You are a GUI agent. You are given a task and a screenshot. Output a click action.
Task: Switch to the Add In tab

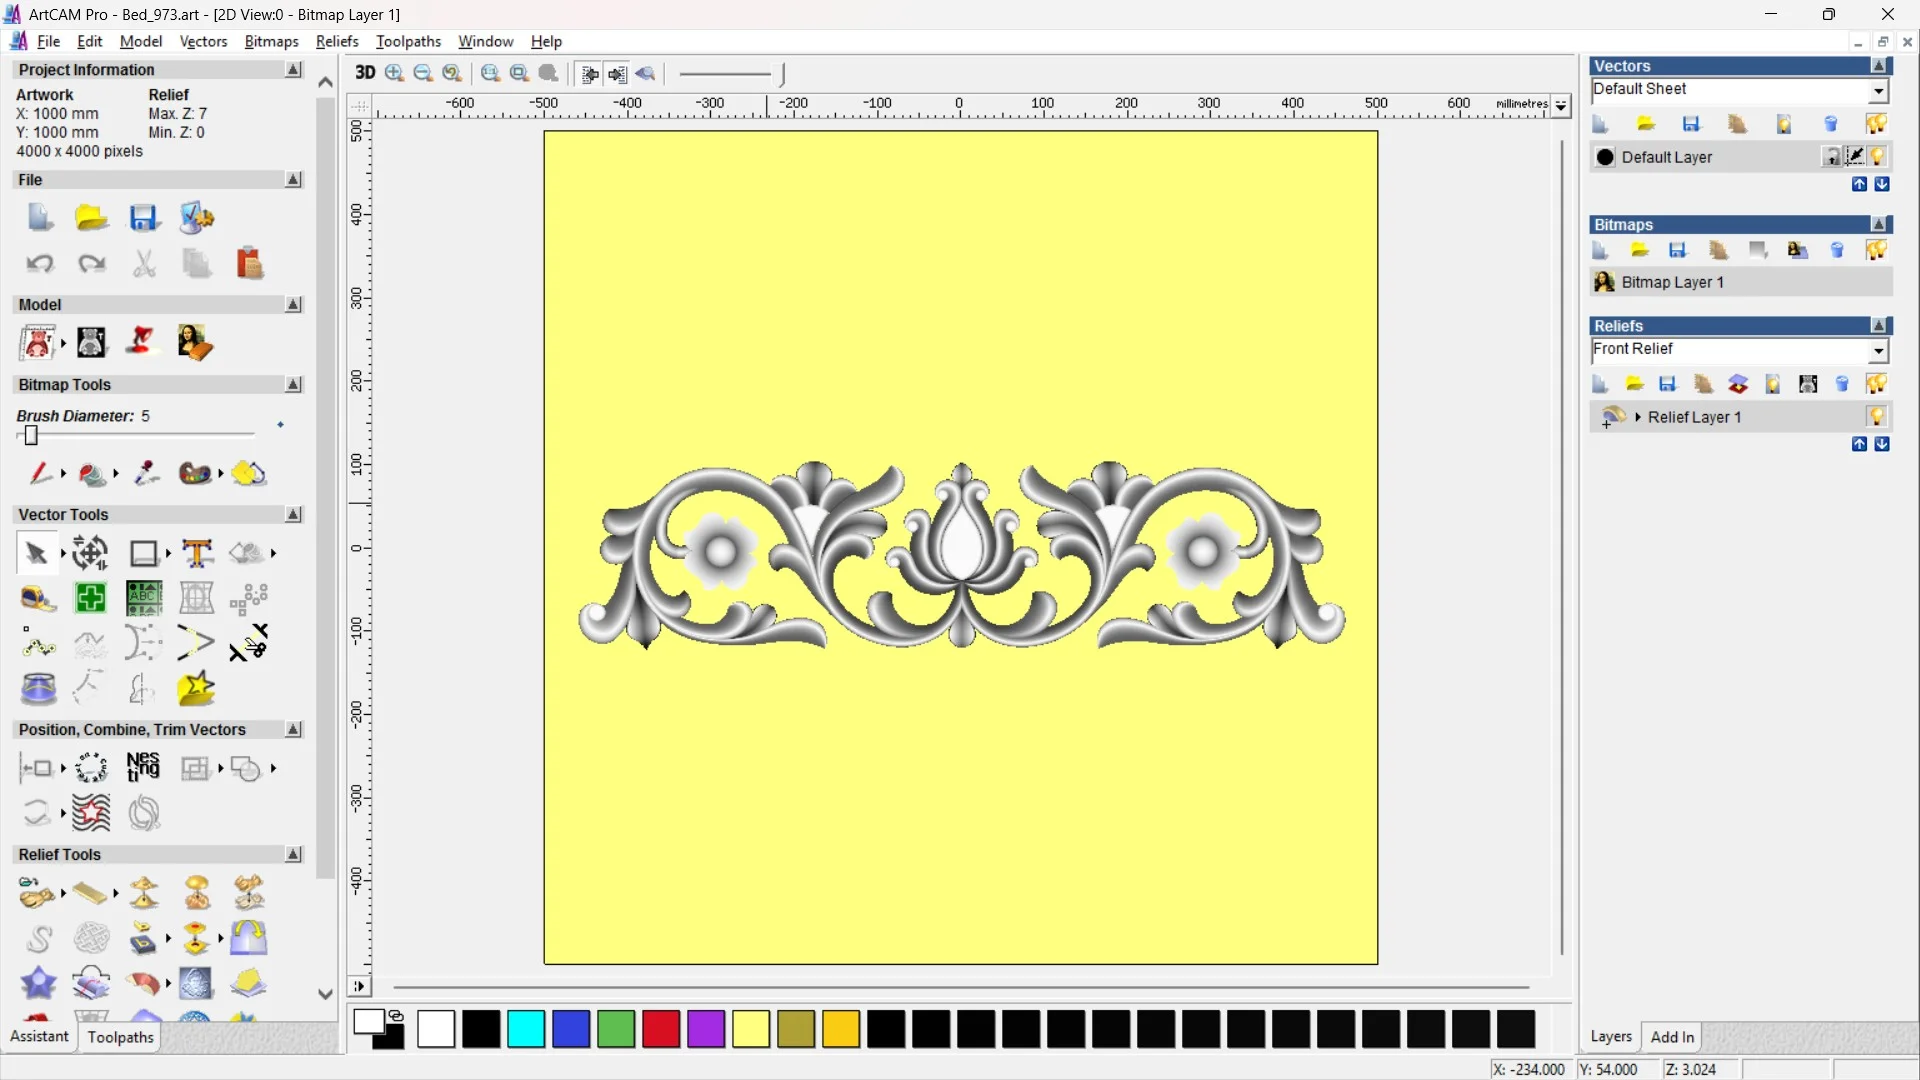[1672, 1037]
